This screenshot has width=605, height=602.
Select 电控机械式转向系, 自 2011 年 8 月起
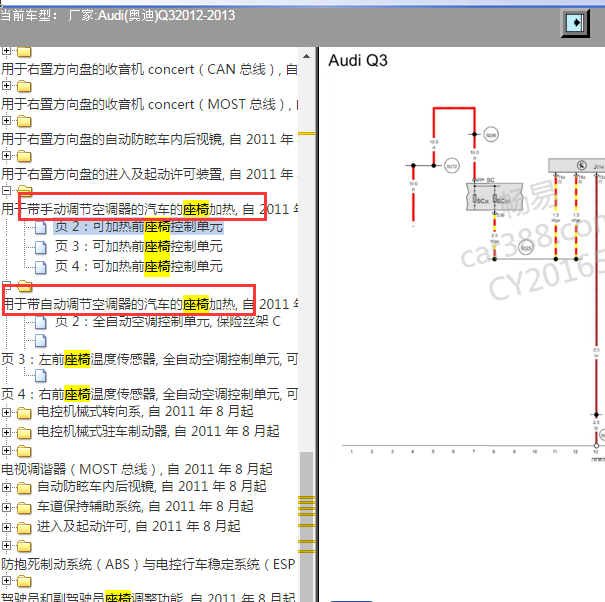[x=145, y=411]
